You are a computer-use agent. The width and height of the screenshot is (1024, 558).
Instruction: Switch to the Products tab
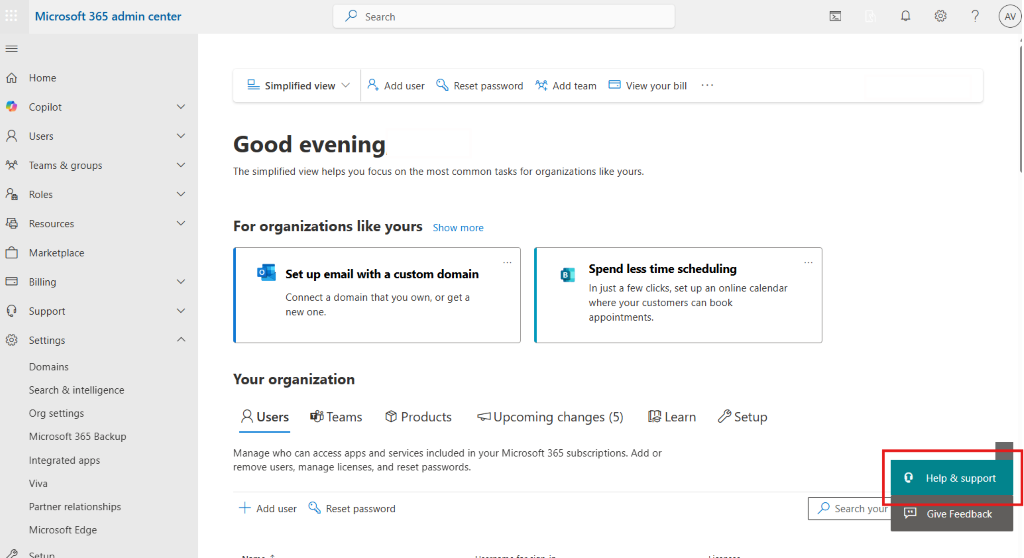click(x=418, y=417)
